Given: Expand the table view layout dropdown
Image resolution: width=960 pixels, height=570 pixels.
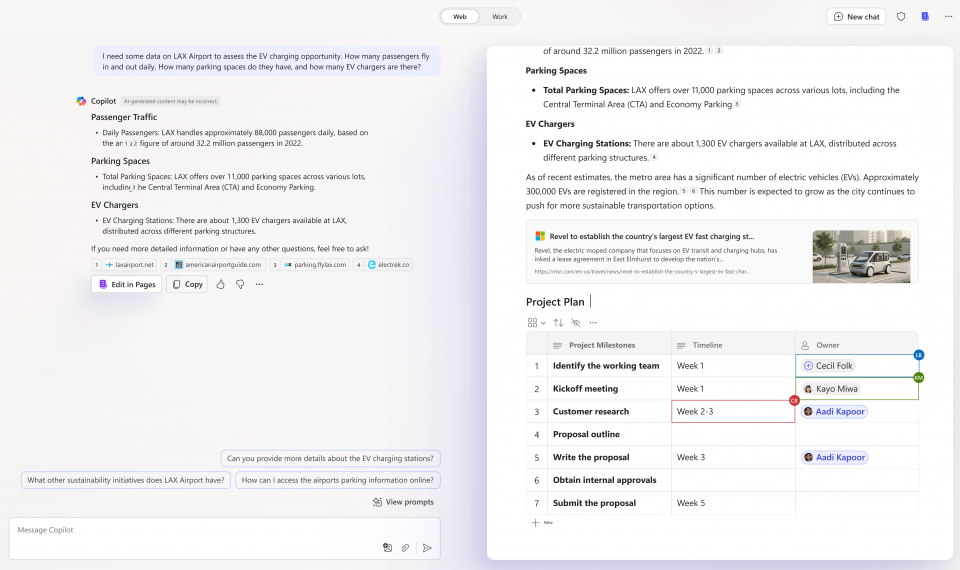Looking at the screenshot, I should [536, 323].
